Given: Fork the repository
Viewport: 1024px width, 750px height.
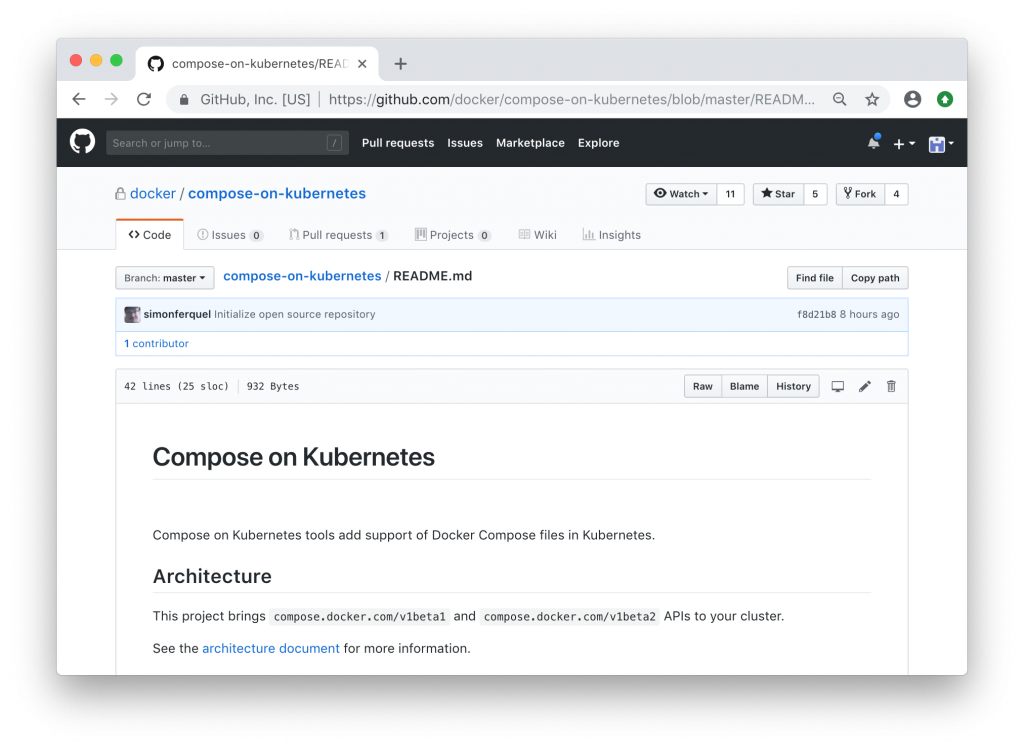Looking at the screenshot, I should 860,194.
